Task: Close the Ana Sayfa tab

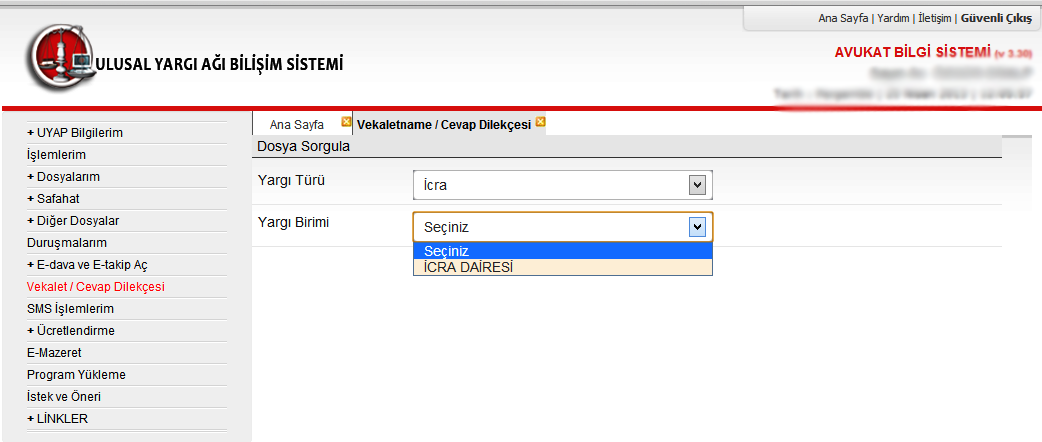Action: 346,122
